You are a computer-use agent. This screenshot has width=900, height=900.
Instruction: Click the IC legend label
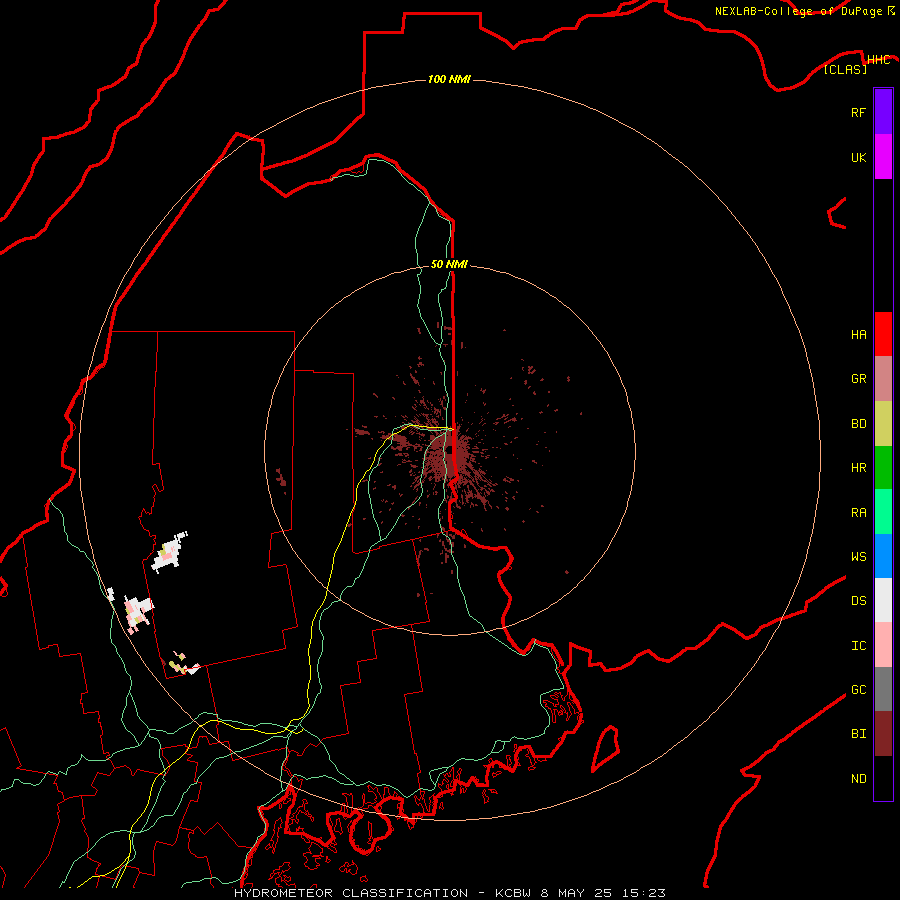tap(858, 646)
